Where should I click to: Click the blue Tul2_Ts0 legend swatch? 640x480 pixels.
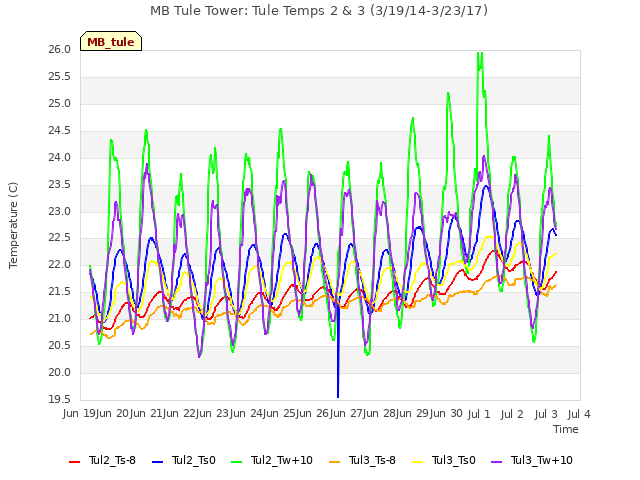pyautogui.click(x=158, y=462)
